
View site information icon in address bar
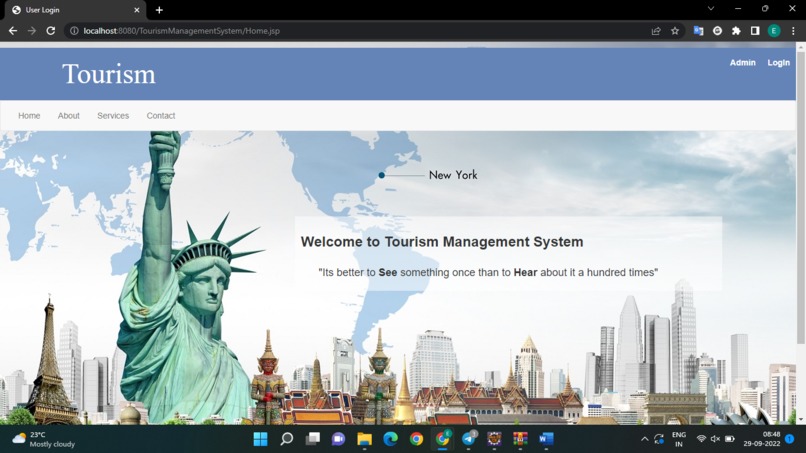[74, 31]
